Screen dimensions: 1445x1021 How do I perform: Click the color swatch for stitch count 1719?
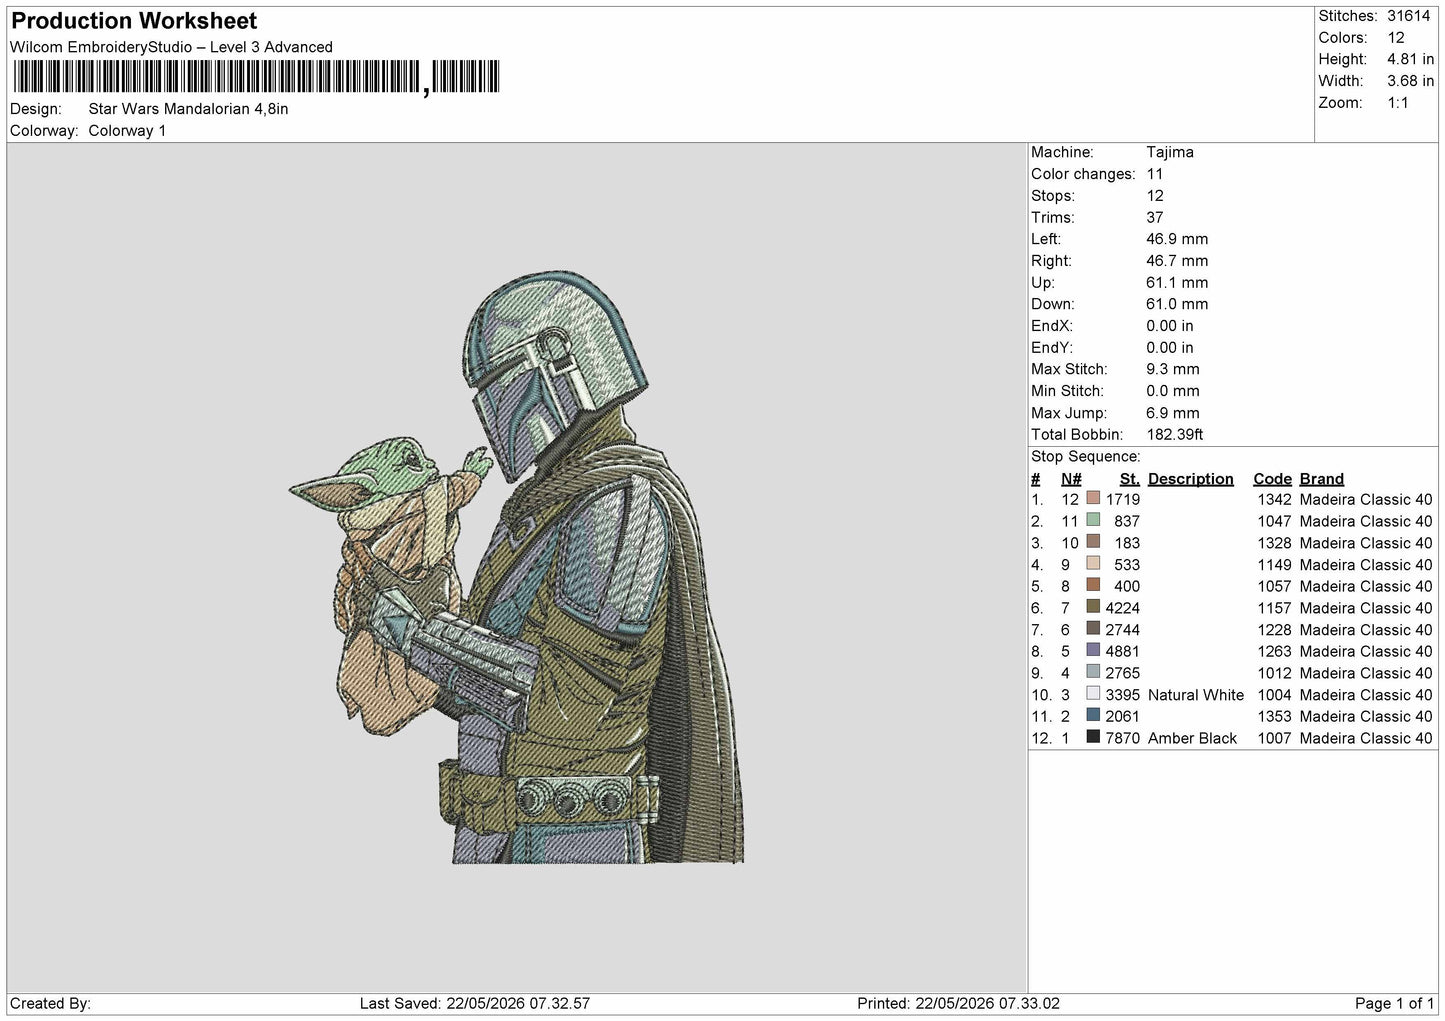(x=1093, y=498)
